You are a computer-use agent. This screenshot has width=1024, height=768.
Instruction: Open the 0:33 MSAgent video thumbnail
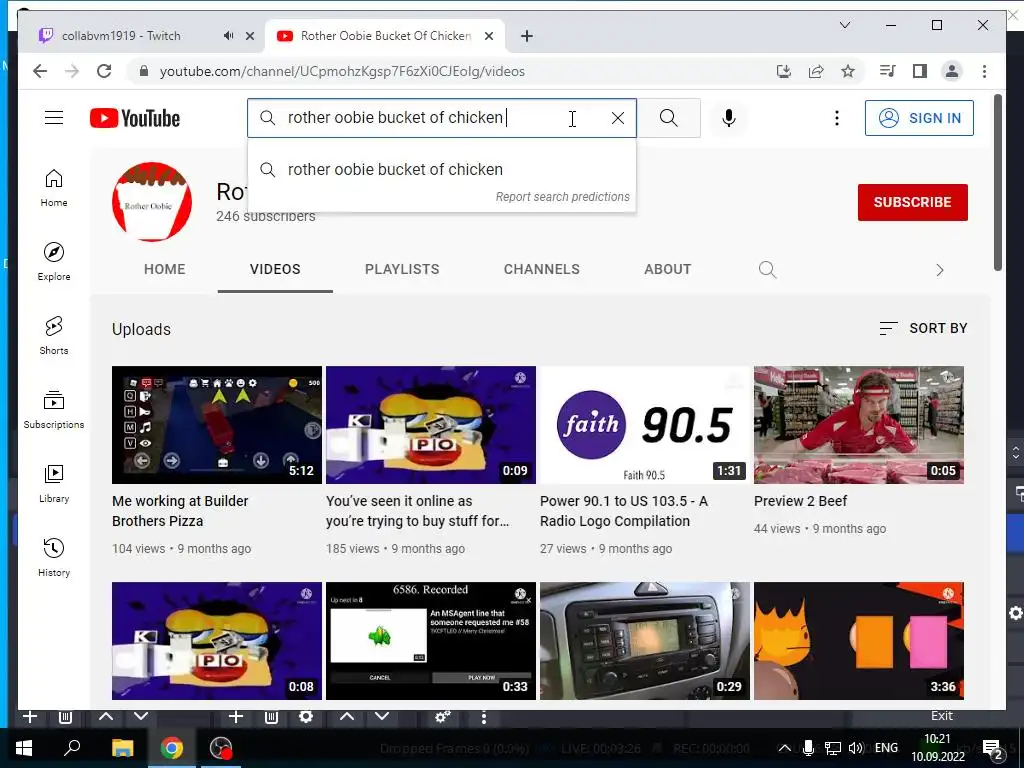coord(431,641)
